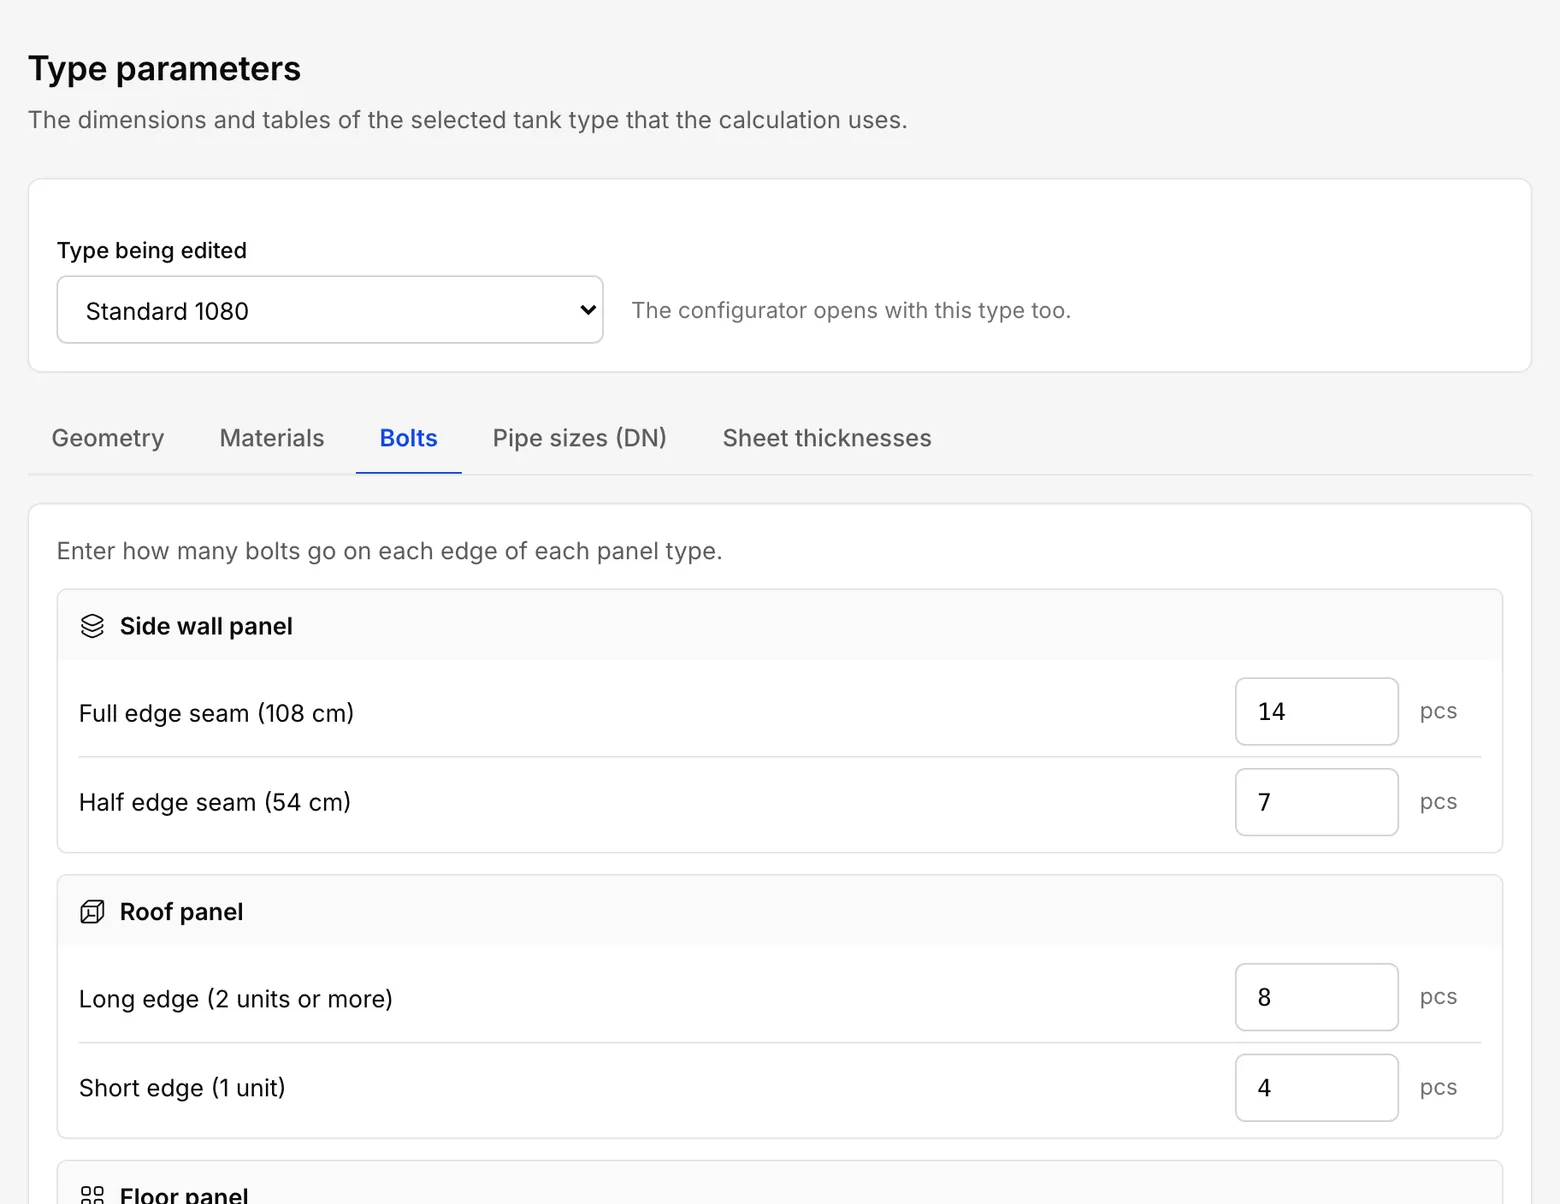The width and height of the screenshot is (1560, 1204).
Task: Open the Pipe sizes (DN) tab
Action: (580, 438)
